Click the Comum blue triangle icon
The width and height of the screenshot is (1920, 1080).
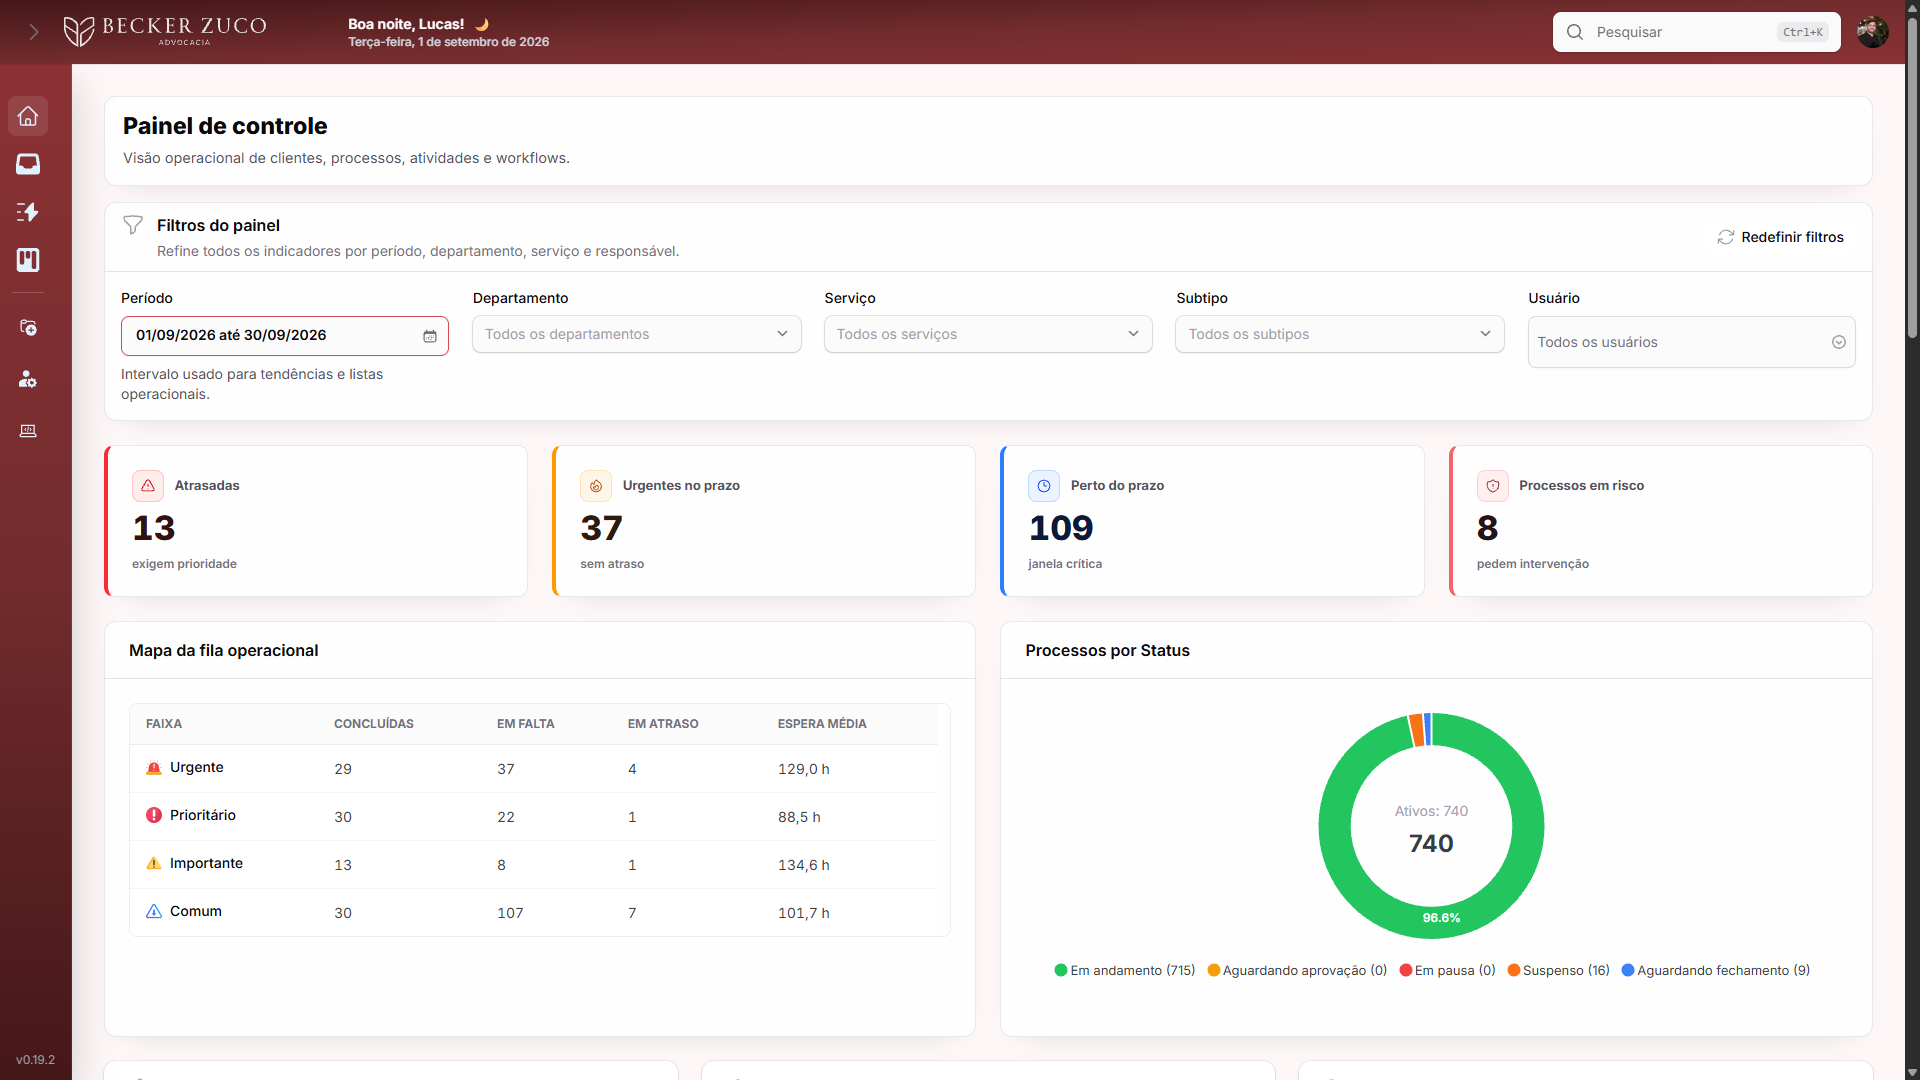(154, 911)
